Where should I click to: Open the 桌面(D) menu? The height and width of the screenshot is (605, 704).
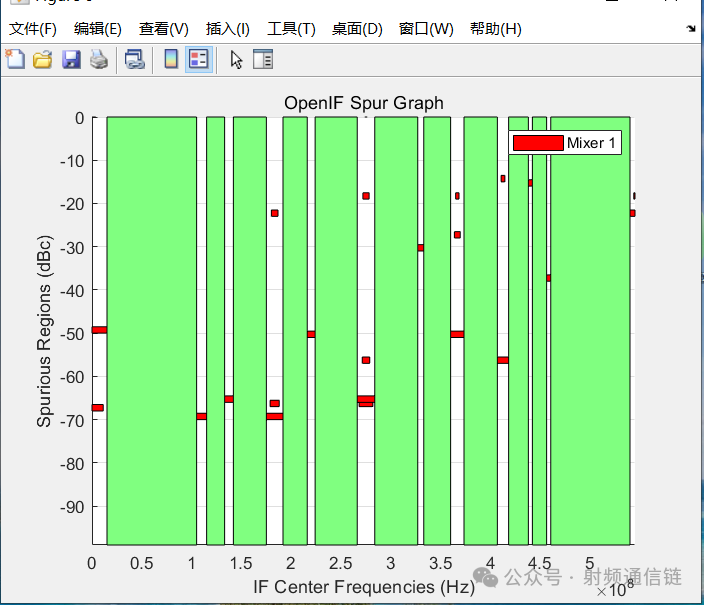click(357, 29)
